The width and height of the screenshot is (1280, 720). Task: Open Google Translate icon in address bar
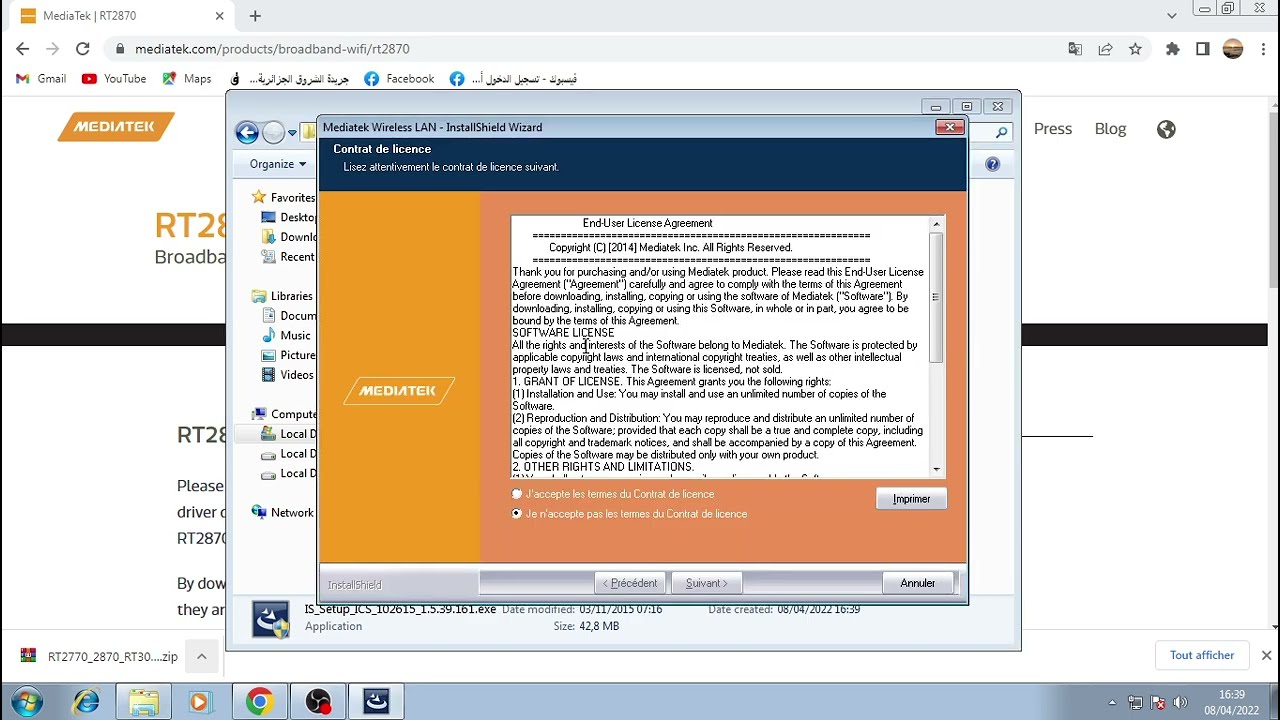(1075, 48)
